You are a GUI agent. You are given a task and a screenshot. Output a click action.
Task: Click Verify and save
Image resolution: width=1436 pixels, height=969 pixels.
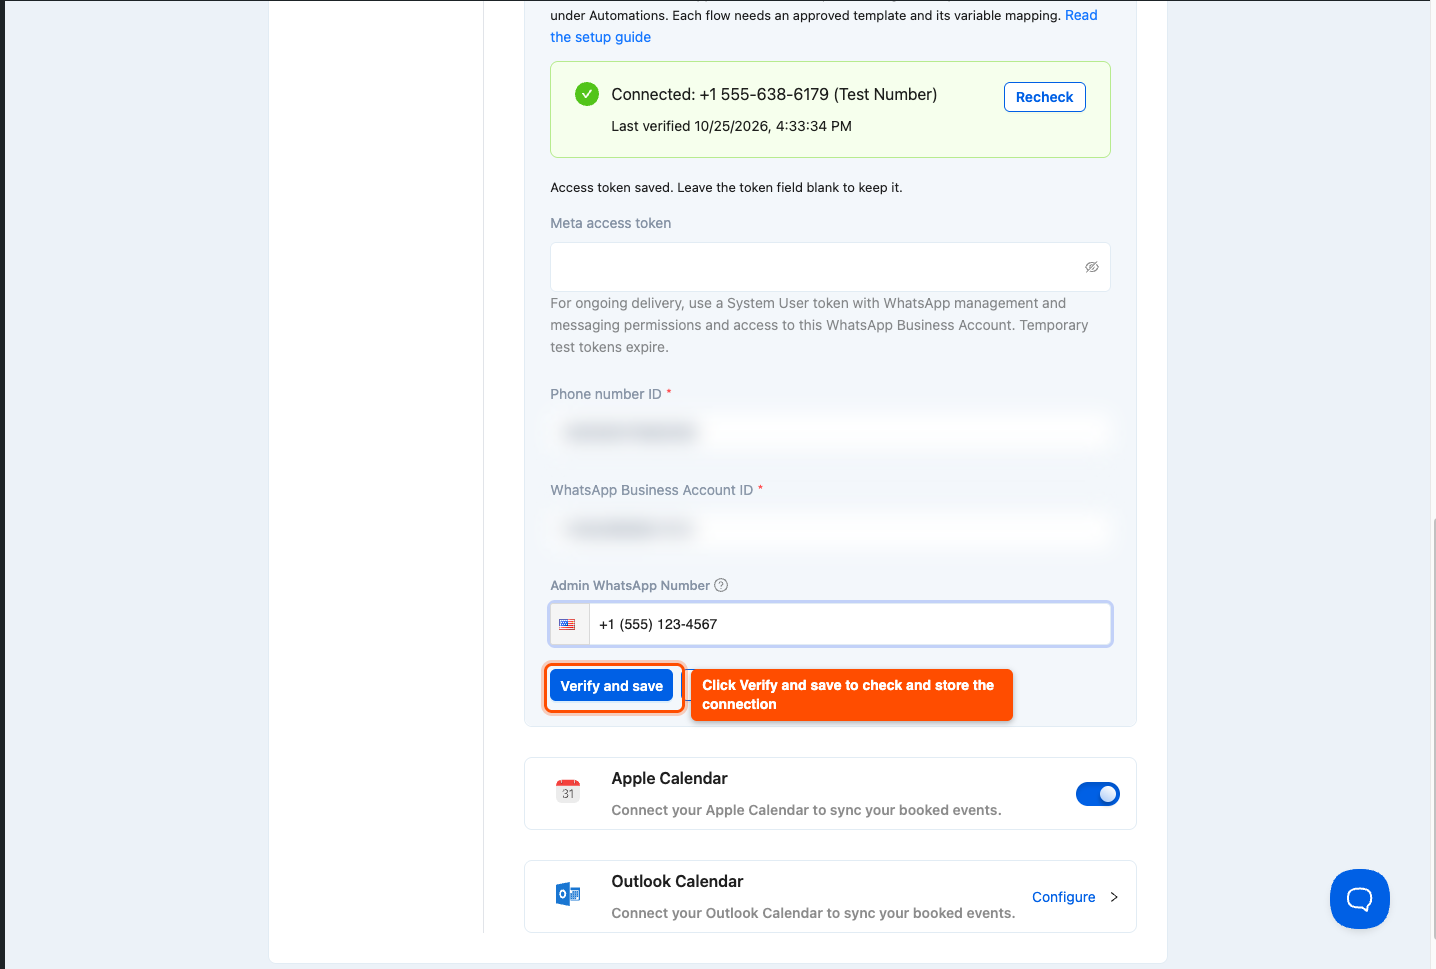(x=611, y=686)
